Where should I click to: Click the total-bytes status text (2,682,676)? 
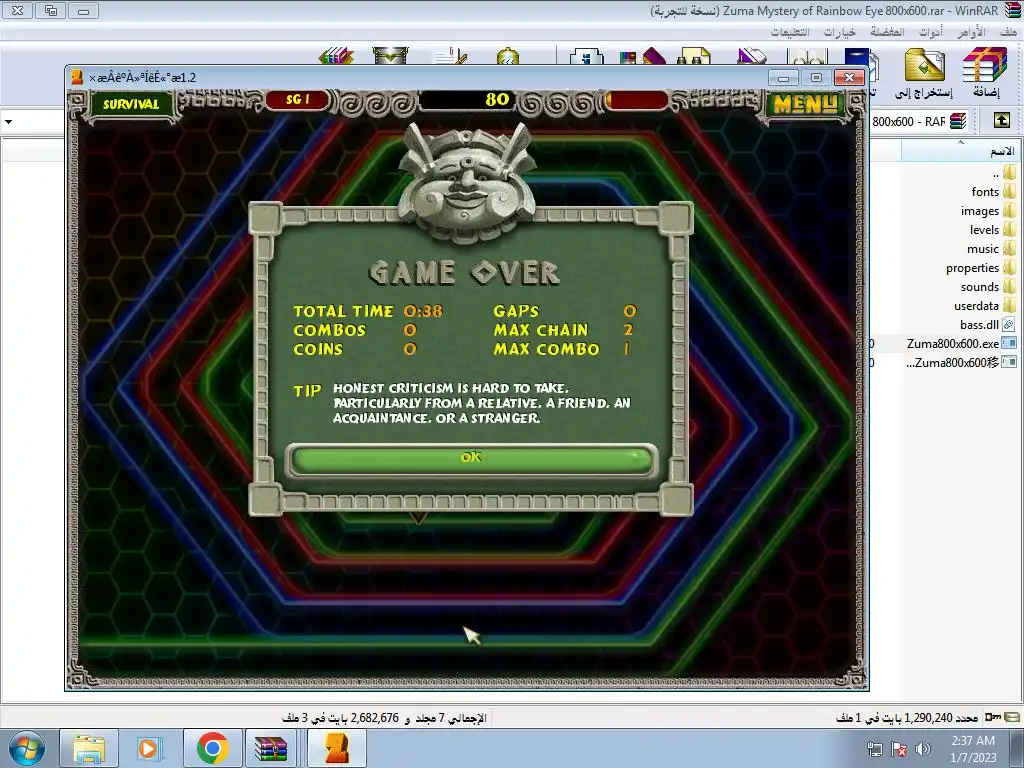385,717
